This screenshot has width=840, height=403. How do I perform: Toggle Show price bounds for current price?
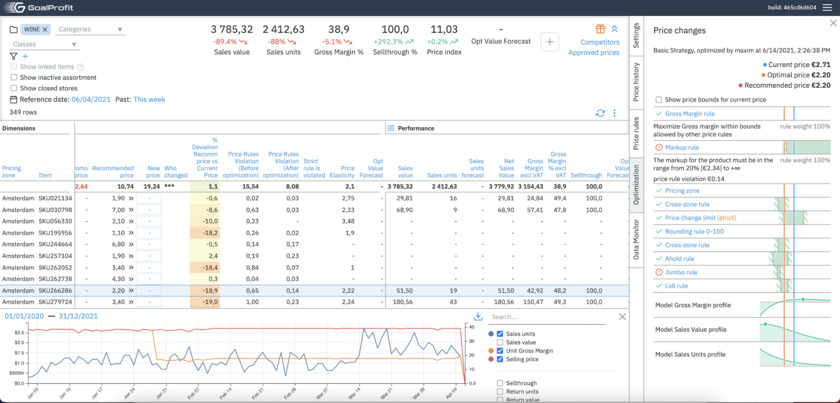click(x=658, y=100)
